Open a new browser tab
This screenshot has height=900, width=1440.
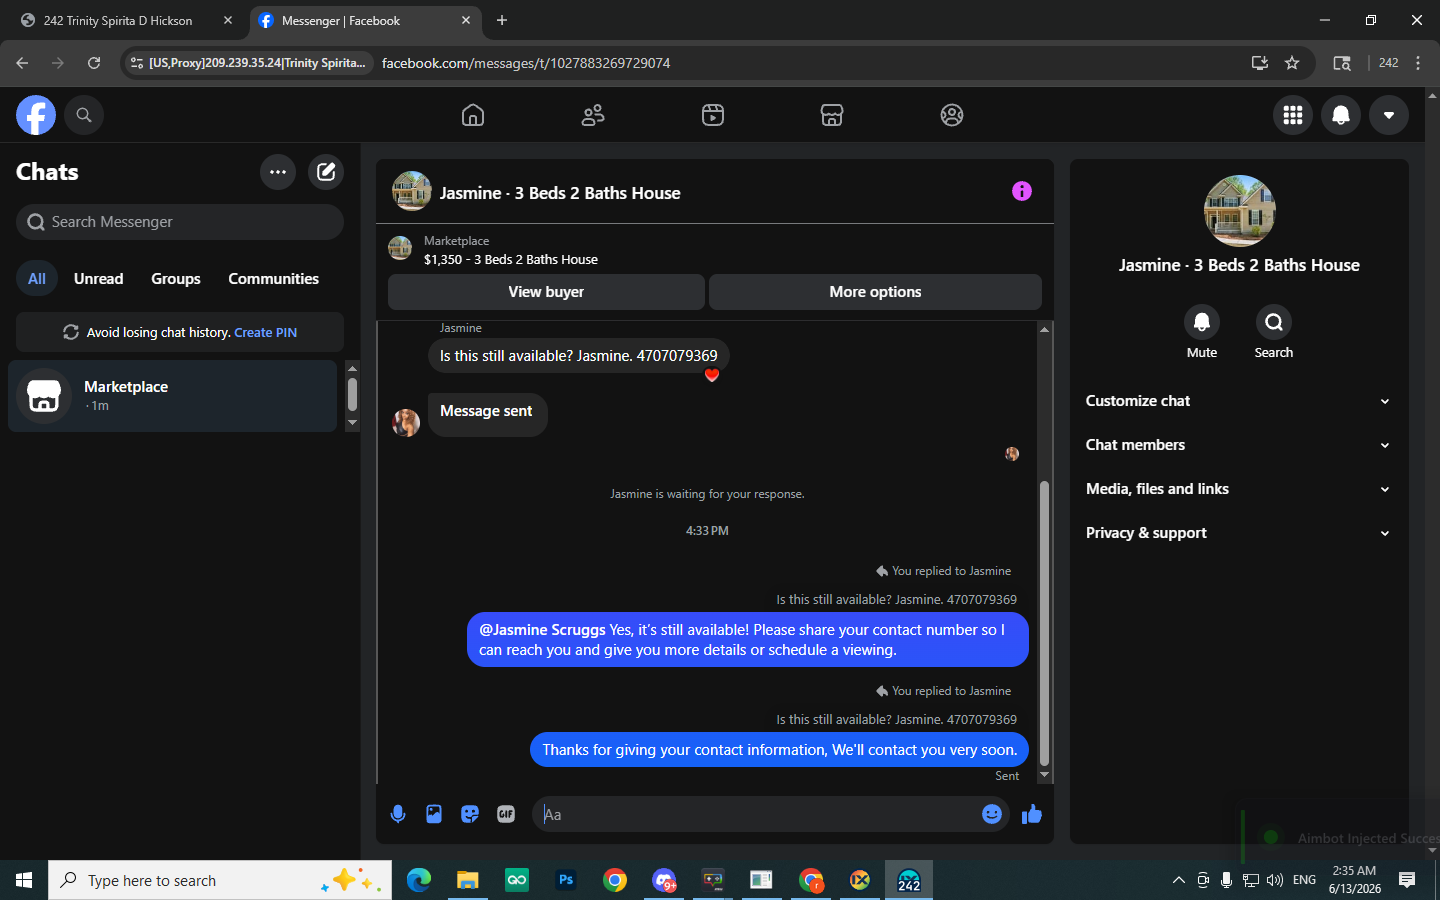point(502,21)
